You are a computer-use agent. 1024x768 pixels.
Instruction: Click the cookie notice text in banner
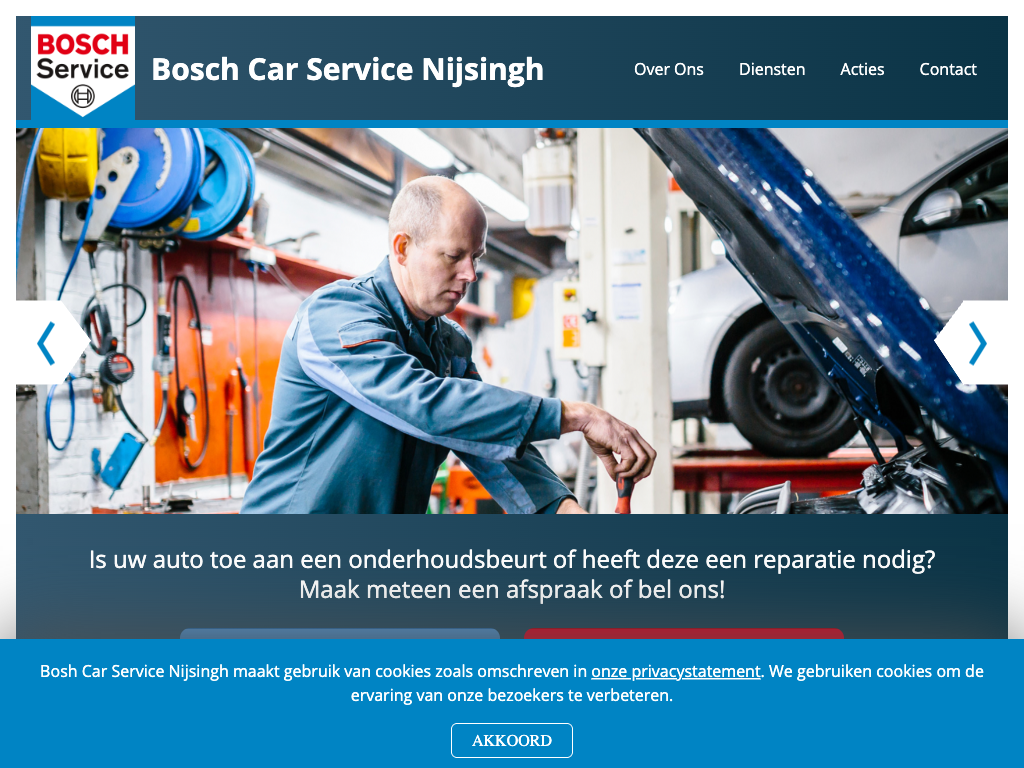click(512, 683)
